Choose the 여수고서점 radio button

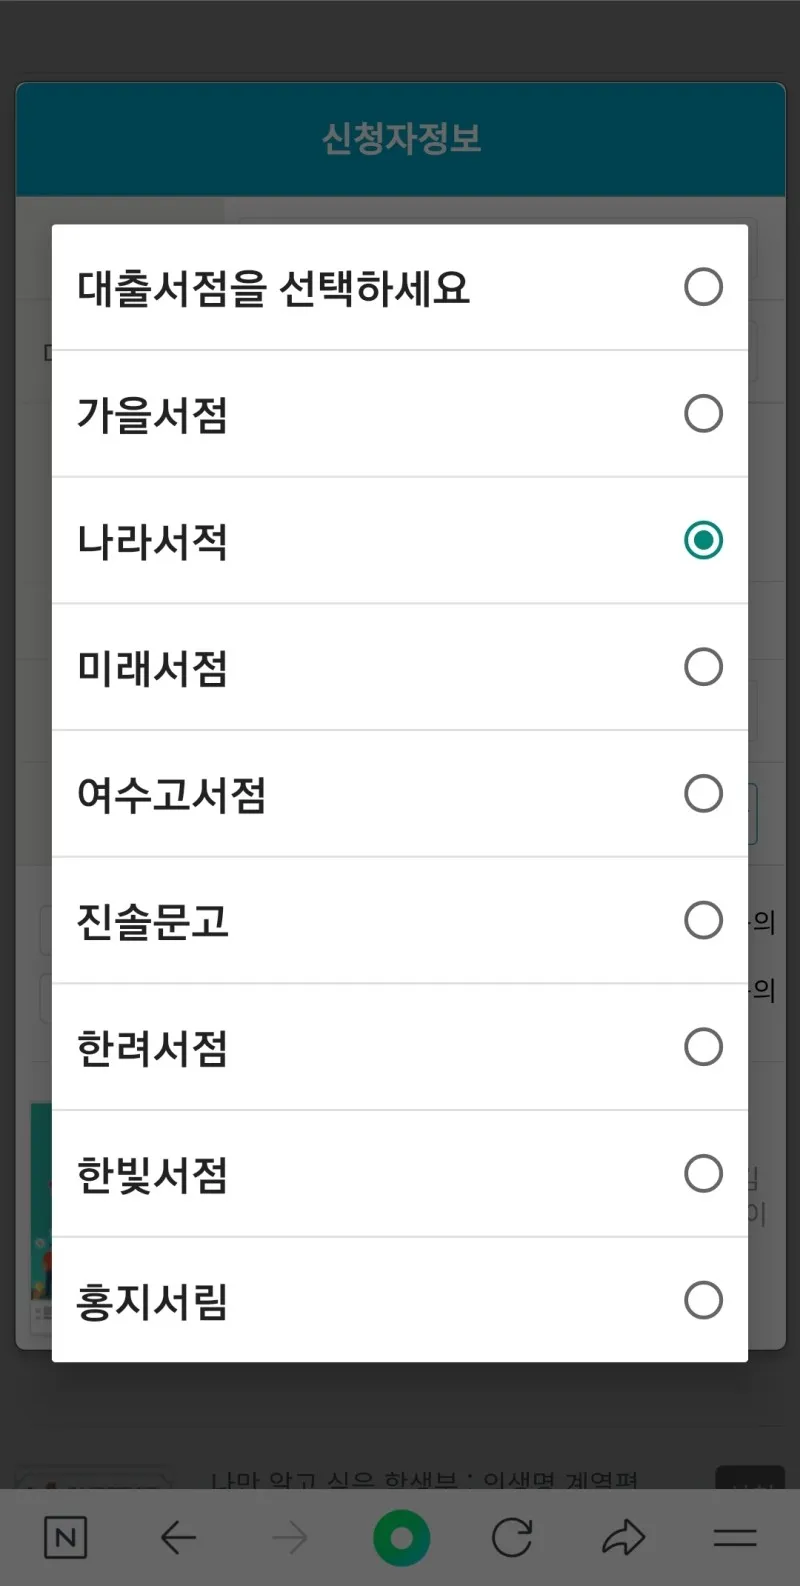pyautogui.click(x=703, y=794)
